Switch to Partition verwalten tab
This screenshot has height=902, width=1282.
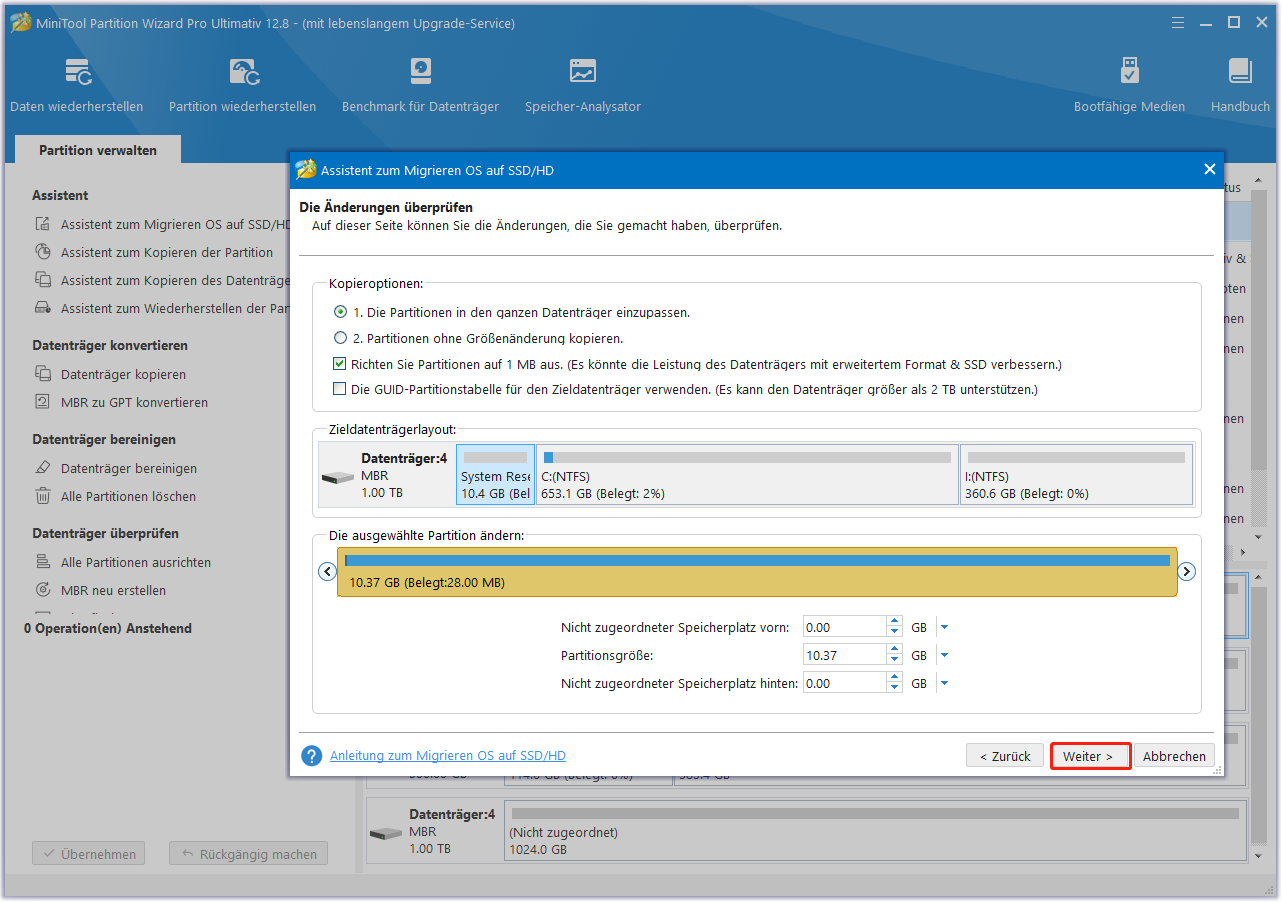point(98,150)
